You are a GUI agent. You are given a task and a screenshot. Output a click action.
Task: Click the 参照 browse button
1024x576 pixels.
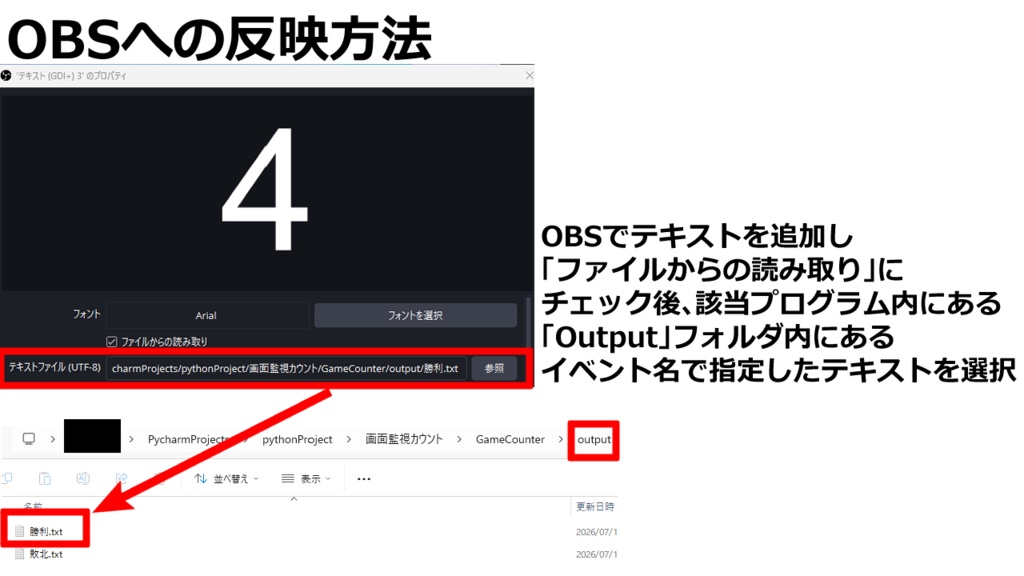click(x=494, y=368)
